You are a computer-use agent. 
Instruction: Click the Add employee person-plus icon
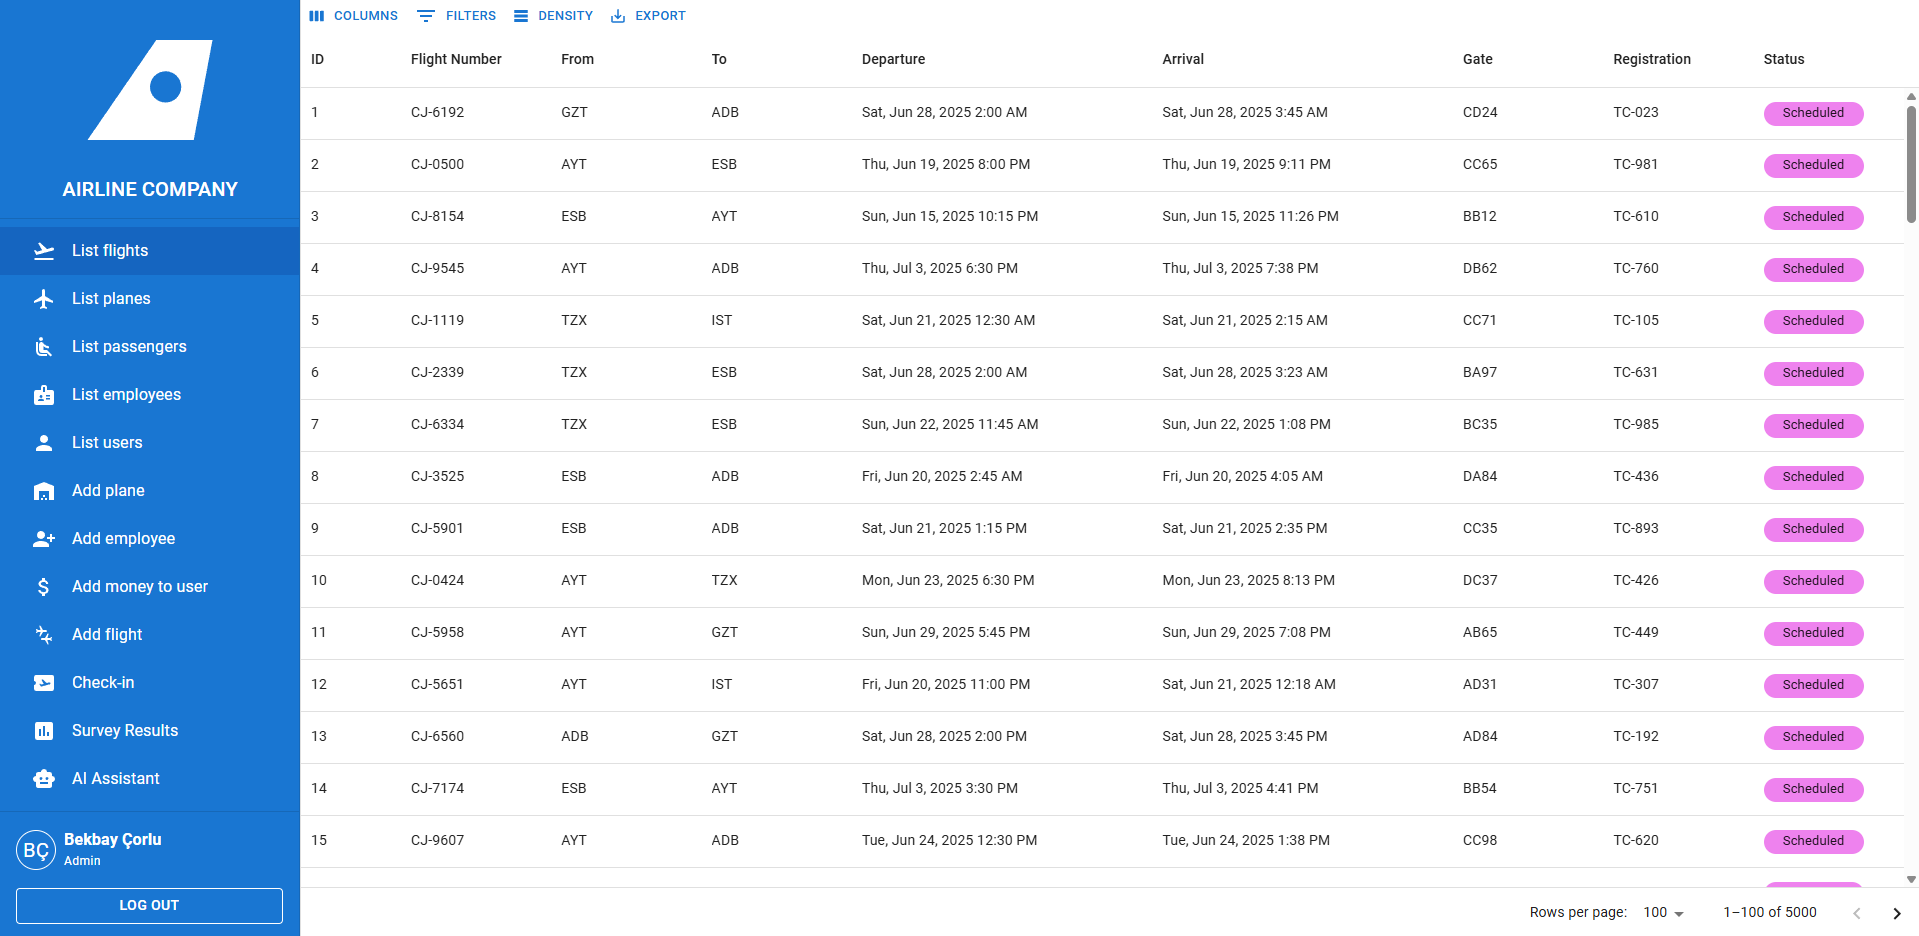(44, 538)
